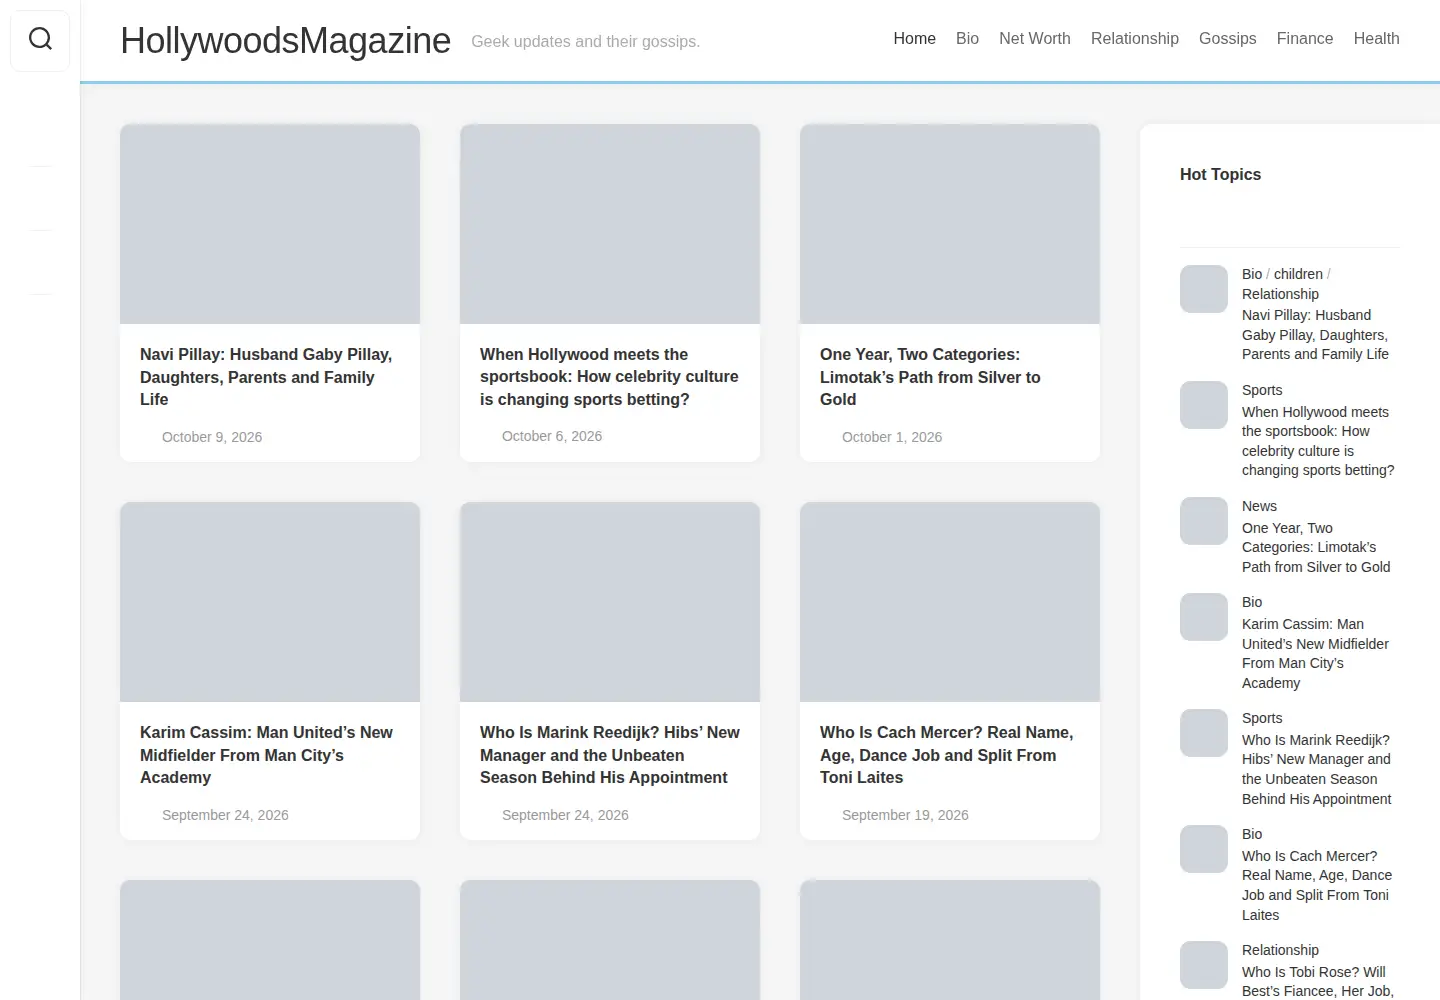Click Sports category above the sportsbook hot topic

pos(1262,390)
